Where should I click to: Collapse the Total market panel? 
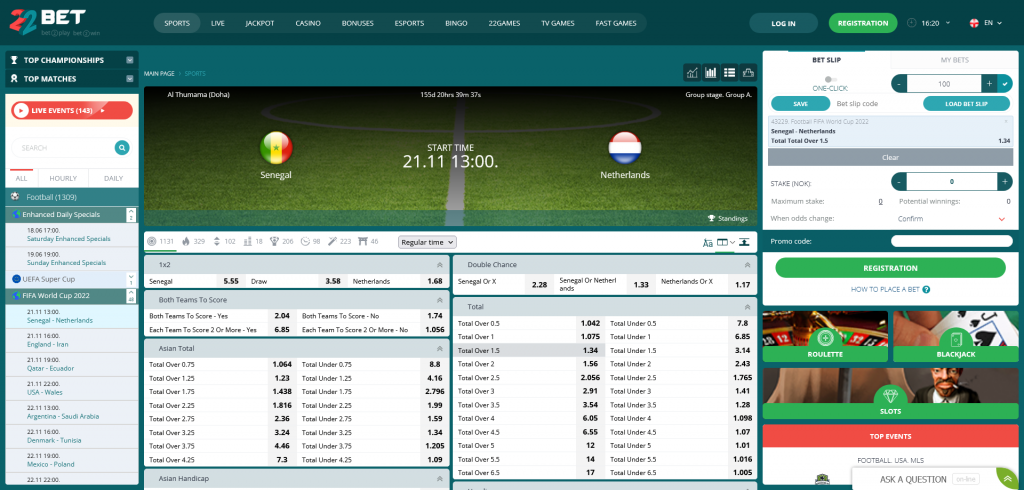click(747, 306)
